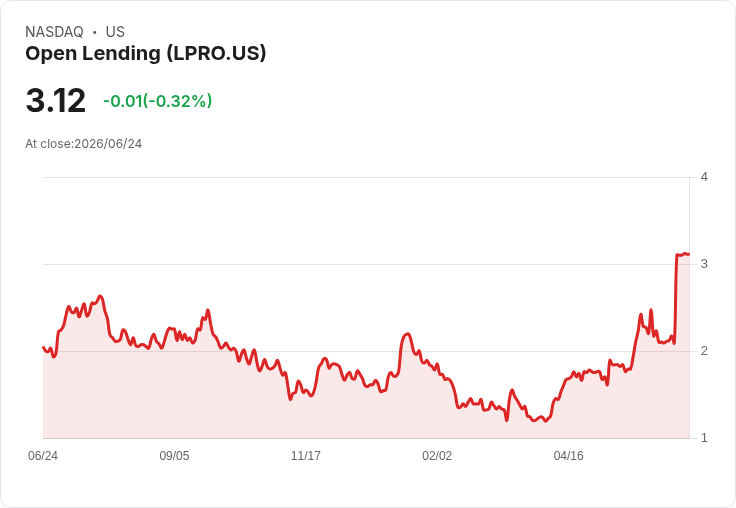The image size is (736, 508).
Task: Click the US market label
Action: click(x=115, y=32)
